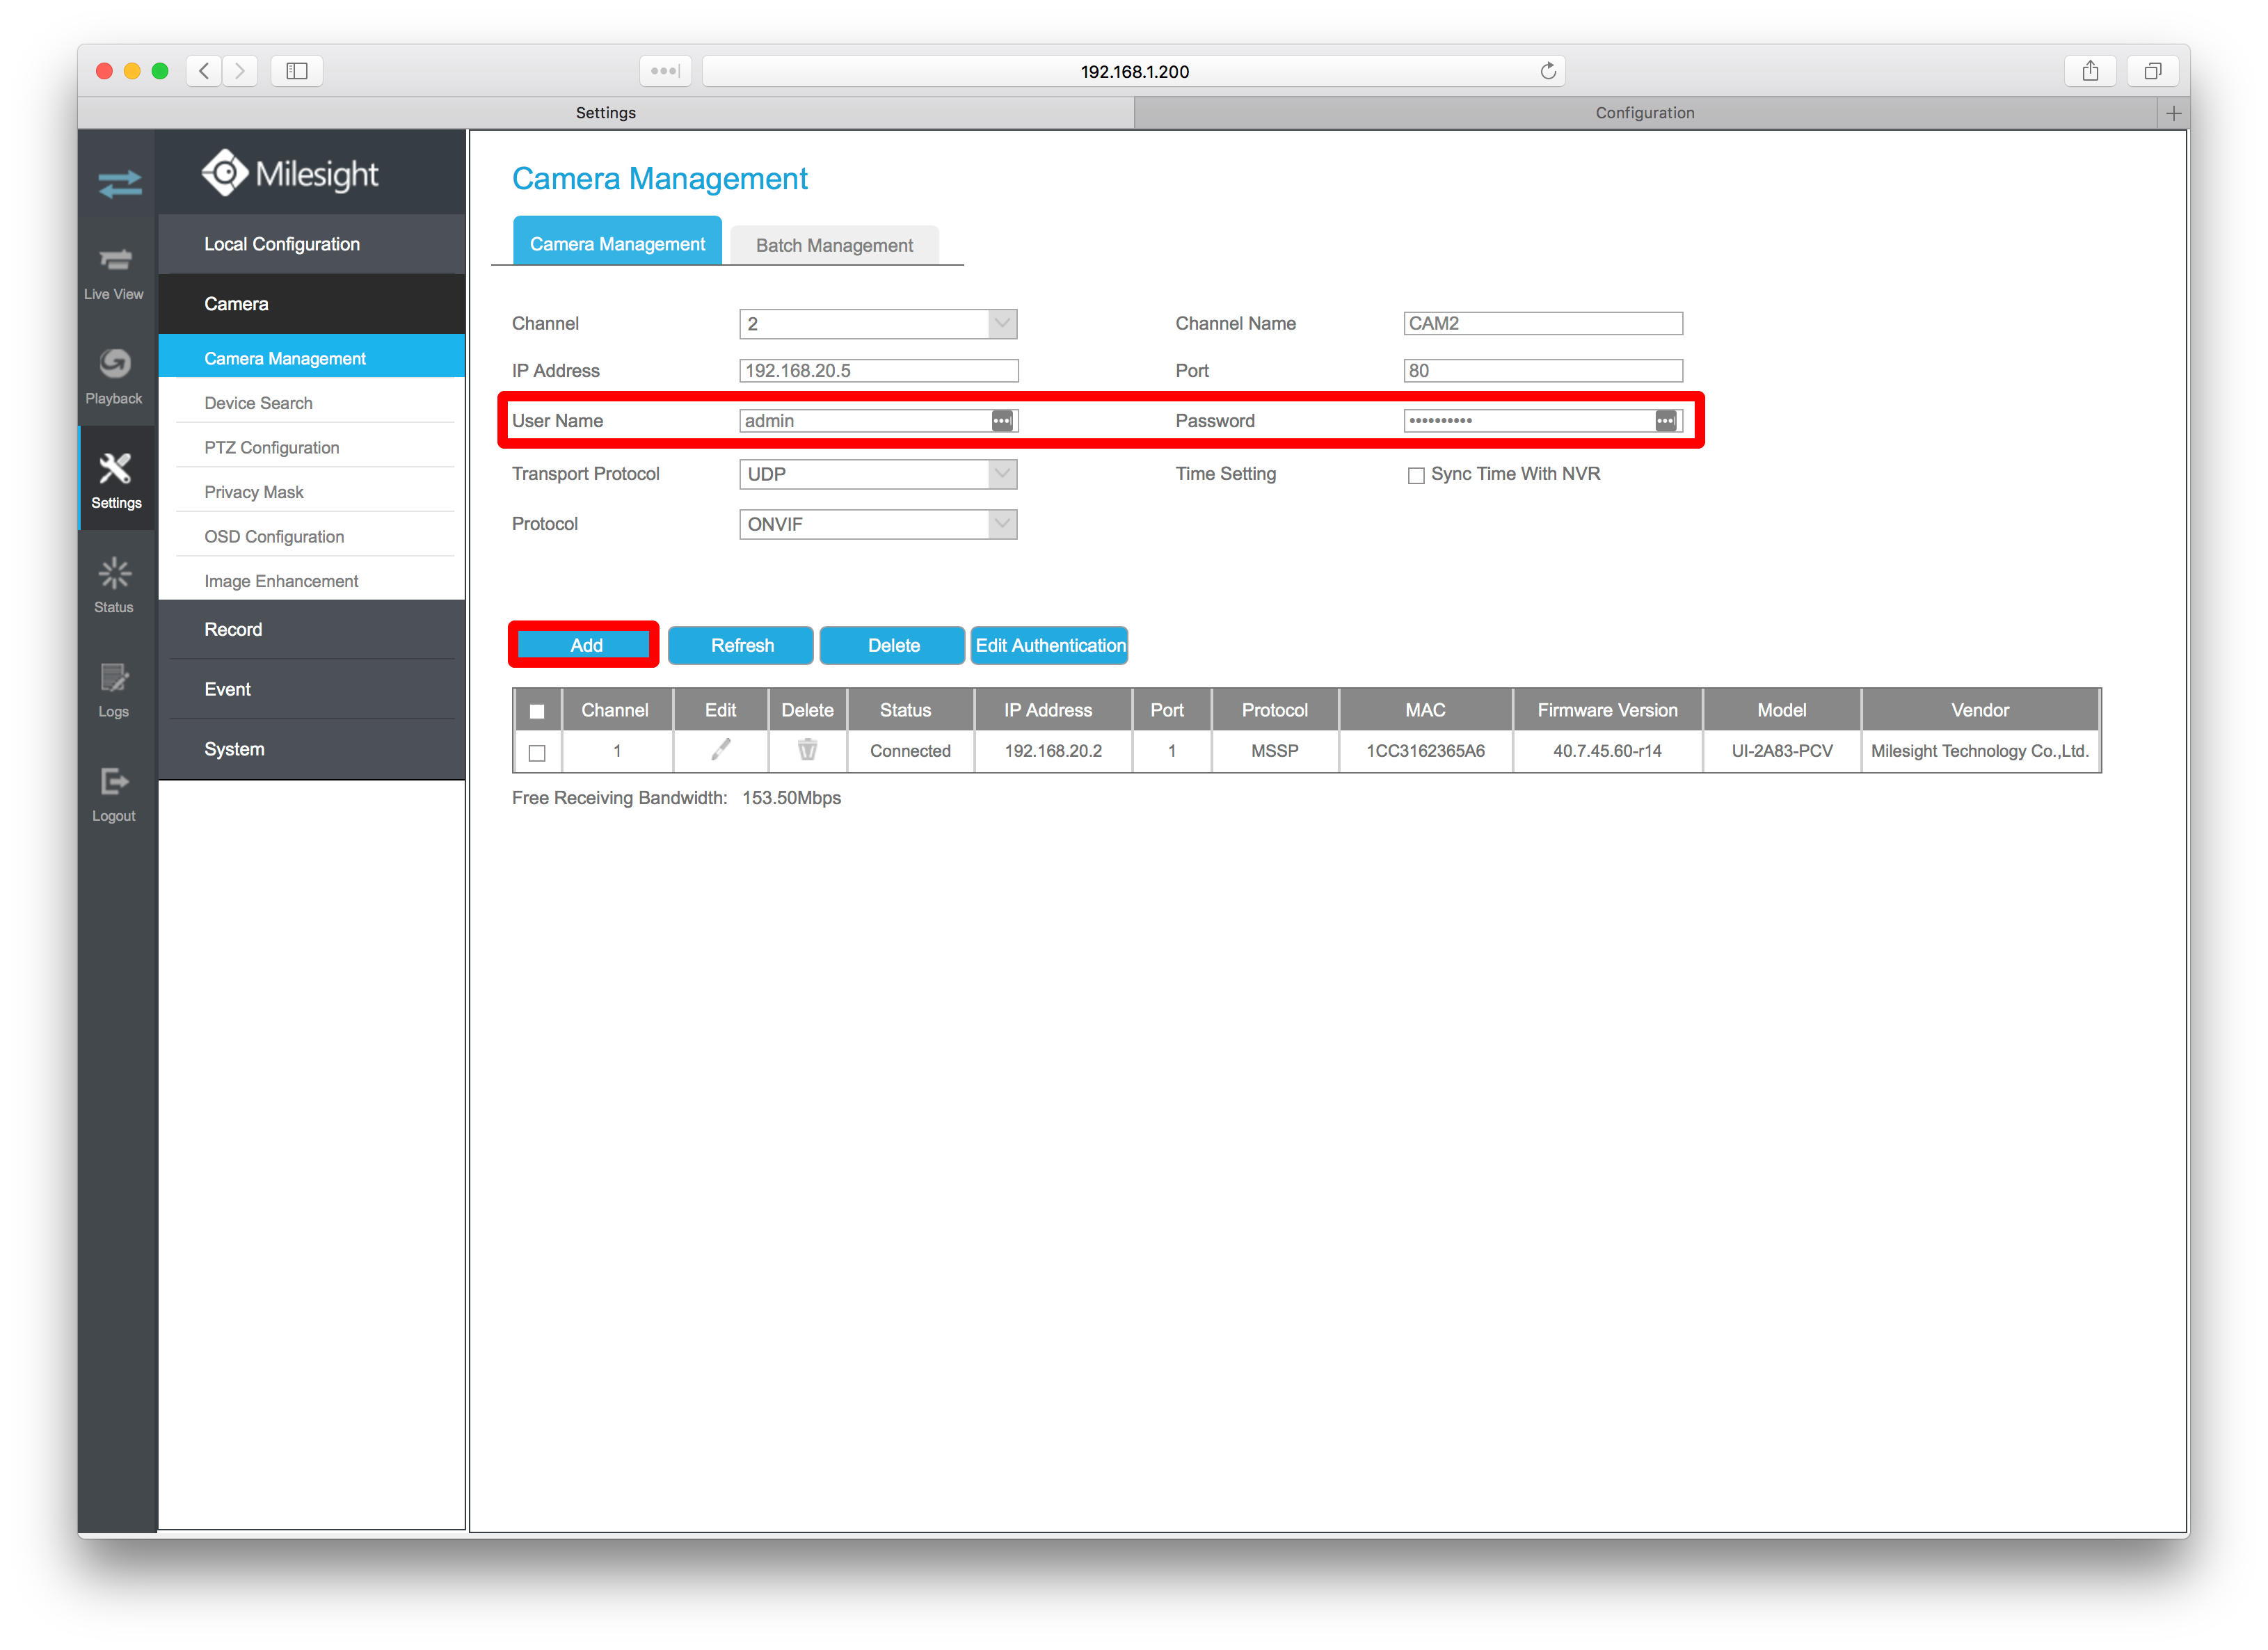The width and height of the screenshot is (2268, 1650).
Task: Click the pencil edit icon for channel 1
Action: [x=720, y=750]
